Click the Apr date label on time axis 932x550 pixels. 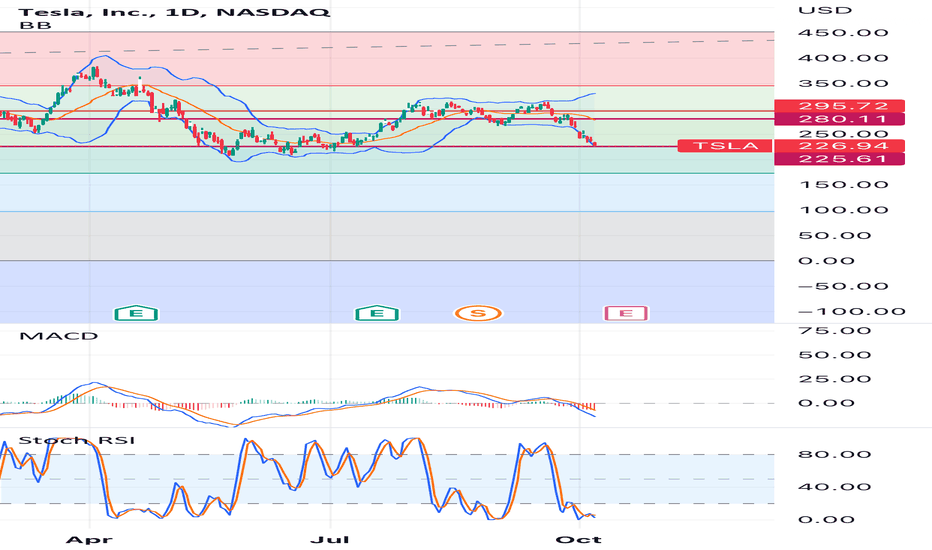pos(89,540)
